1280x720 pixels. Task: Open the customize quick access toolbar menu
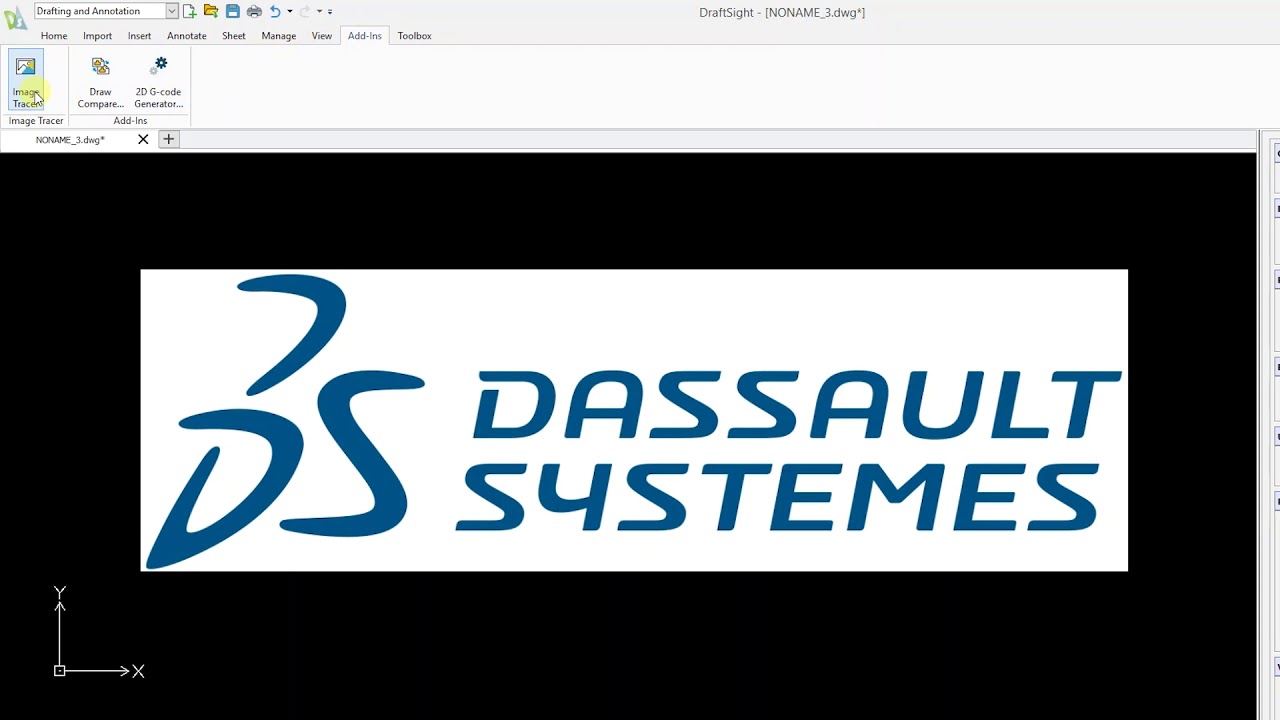330,11
